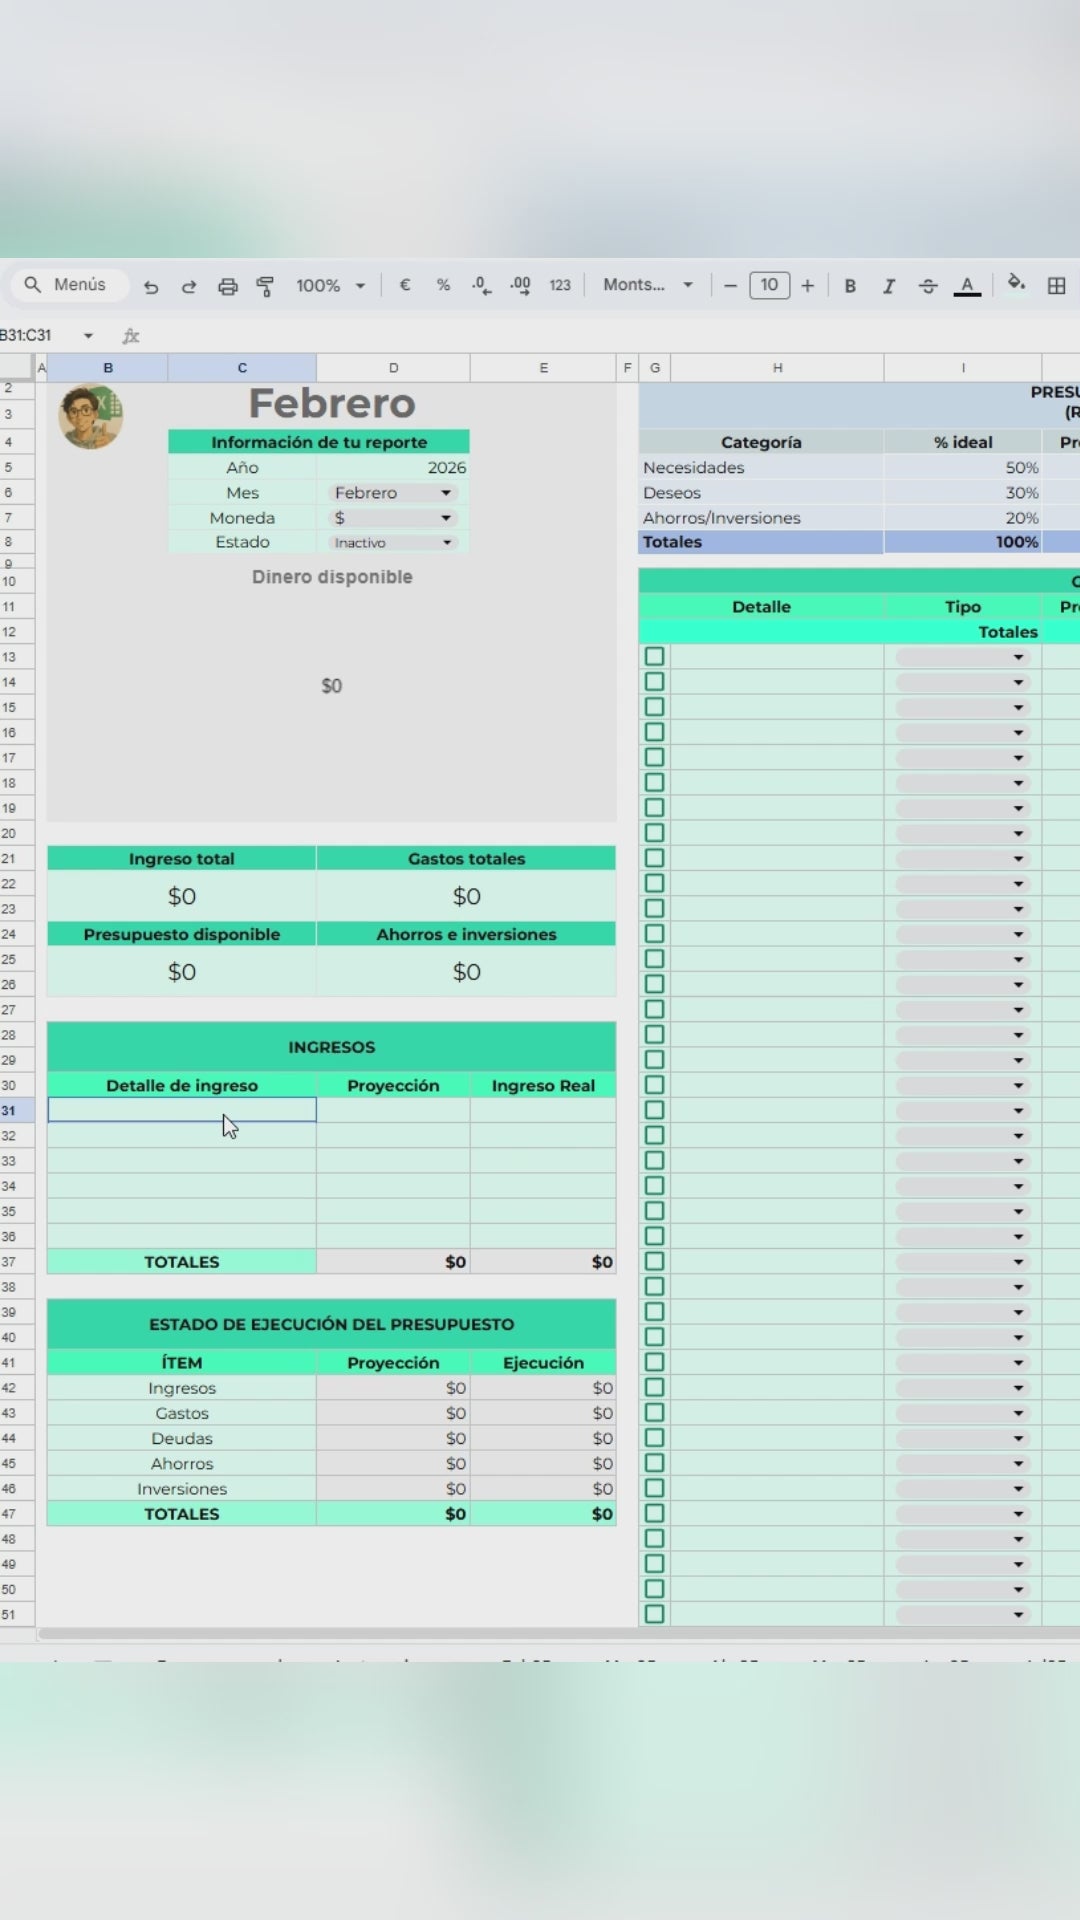Select the paint format roller tool
The image size is (1080, 1920).
(265, 286)
